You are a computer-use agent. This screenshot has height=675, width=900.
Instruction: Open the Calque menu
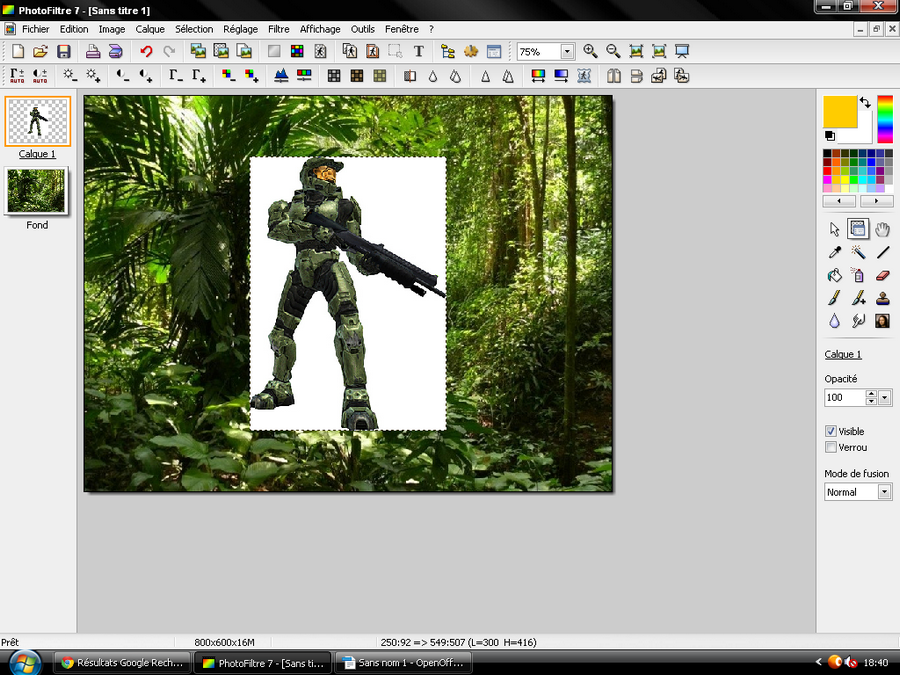tap(150, 29)
